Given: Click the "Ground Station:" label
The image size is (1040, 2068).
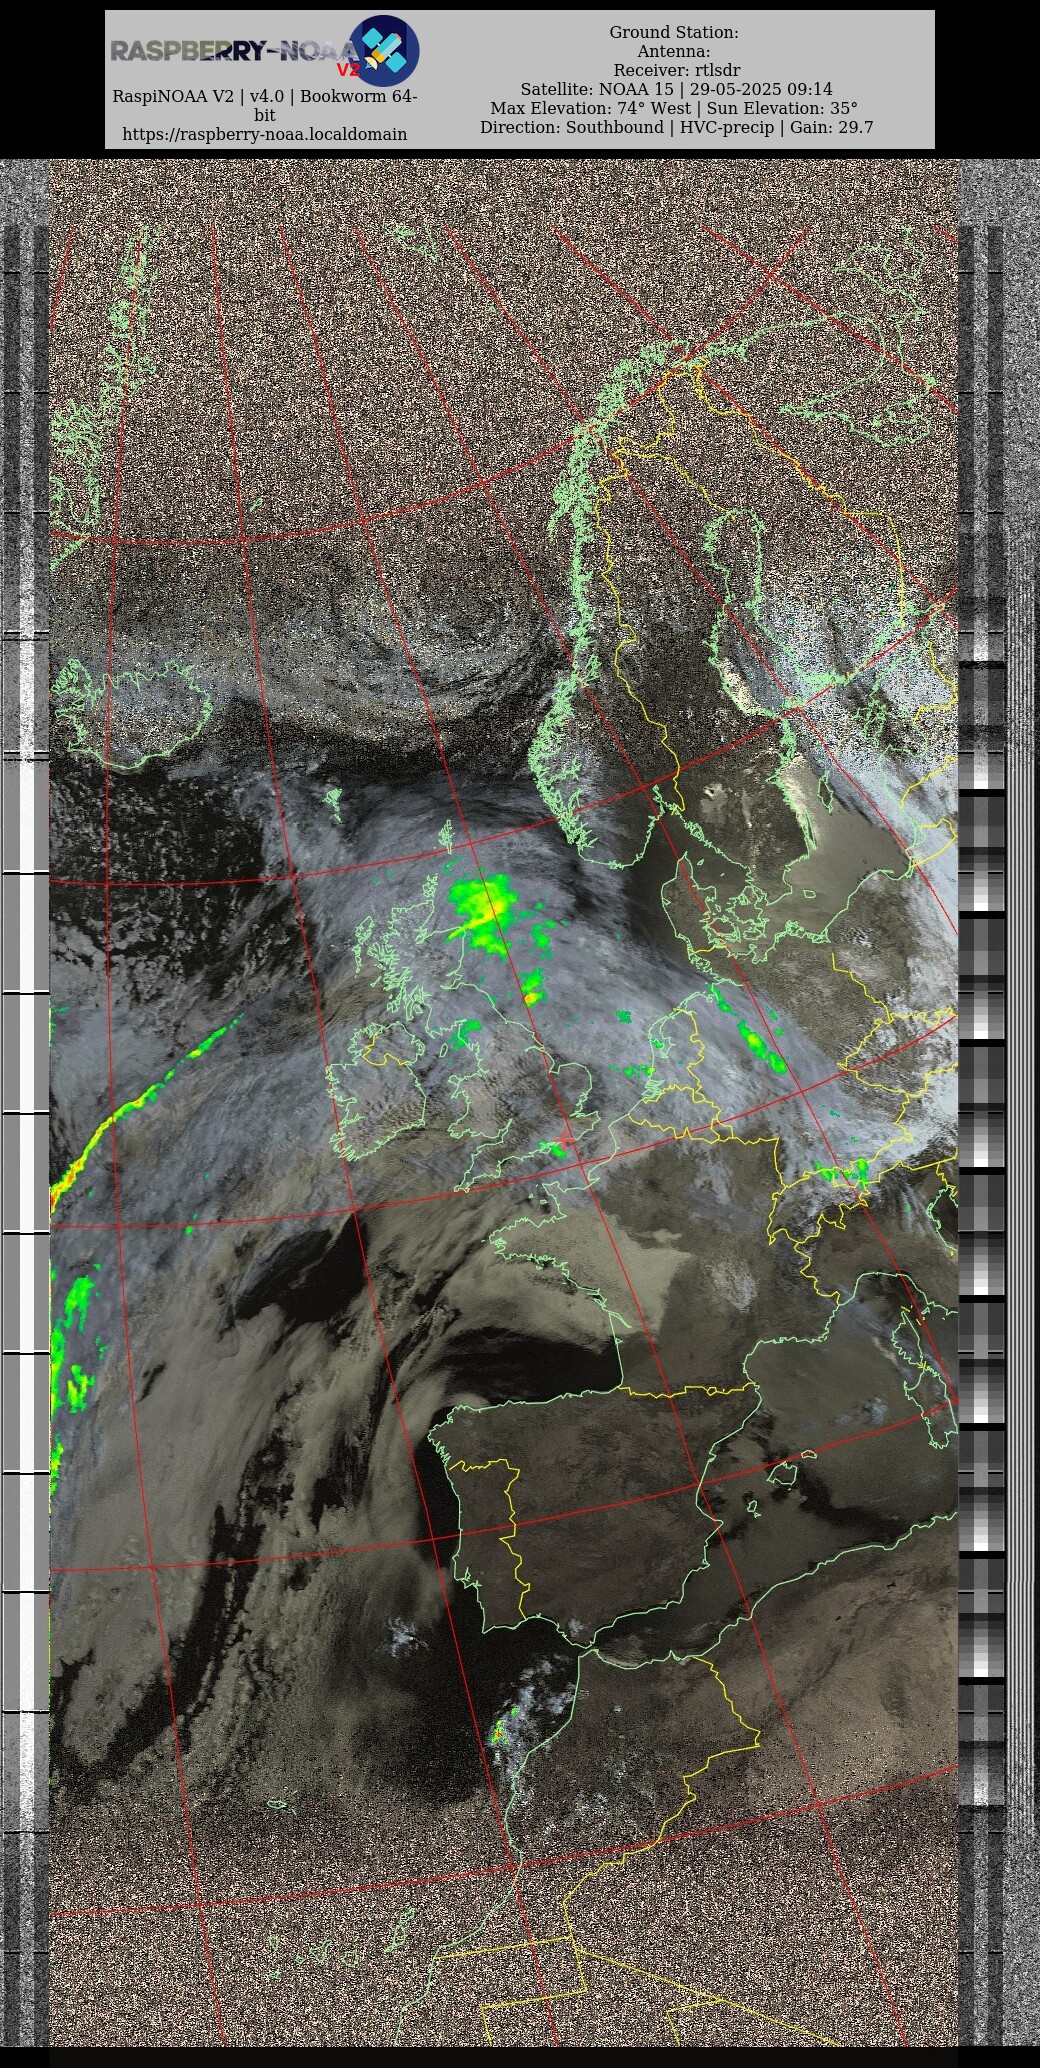Looking at the screenshot, I should (675, 33).
